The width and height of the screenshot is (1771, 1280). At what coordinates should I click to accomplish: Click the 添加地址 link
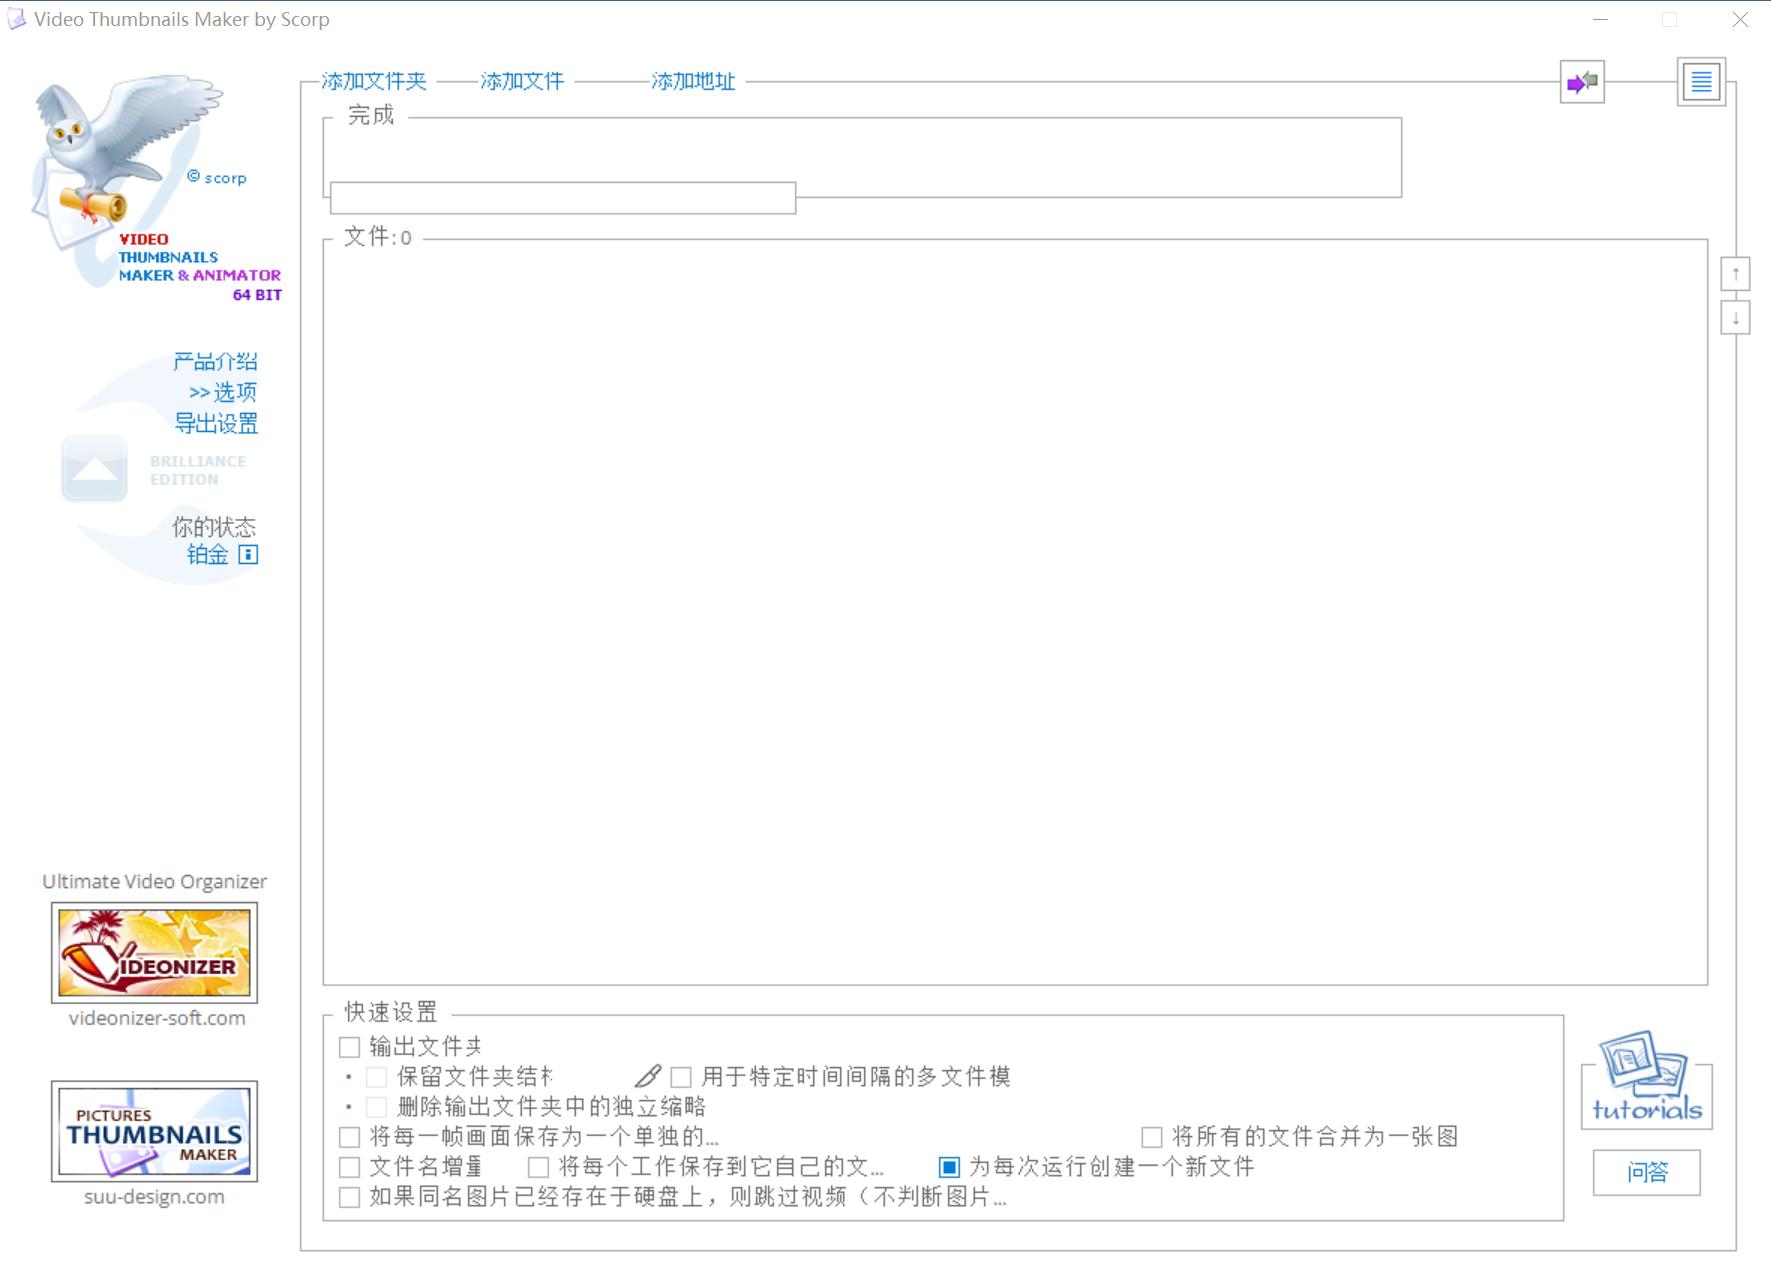693,82
